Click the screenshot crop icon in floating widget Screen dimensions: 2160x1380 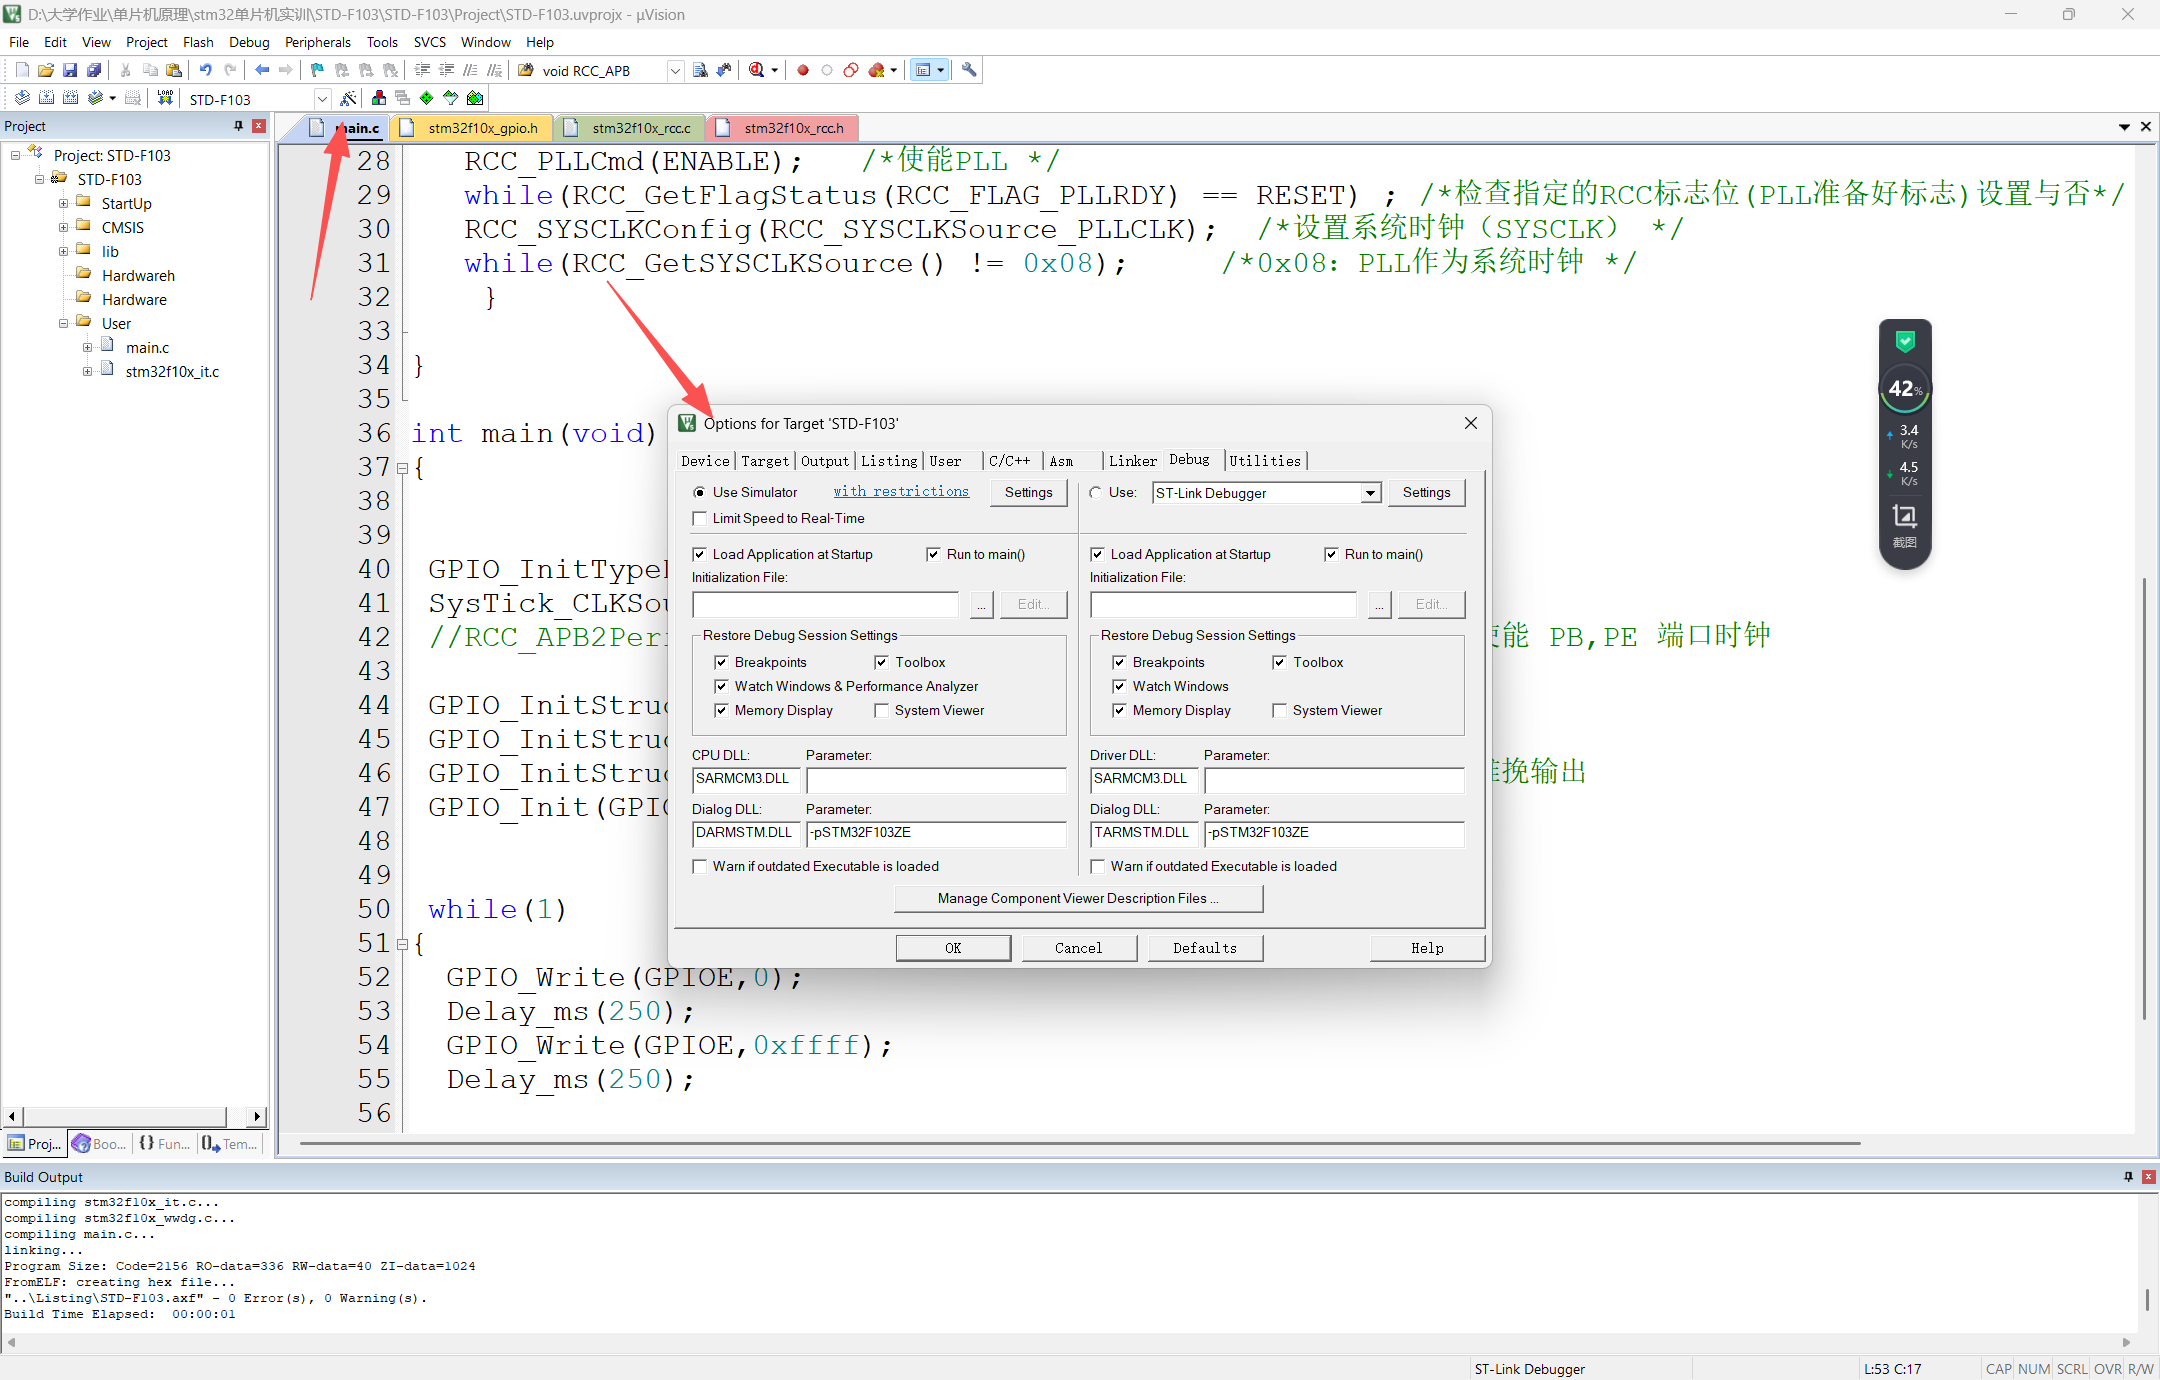[x=1904, y=517]
